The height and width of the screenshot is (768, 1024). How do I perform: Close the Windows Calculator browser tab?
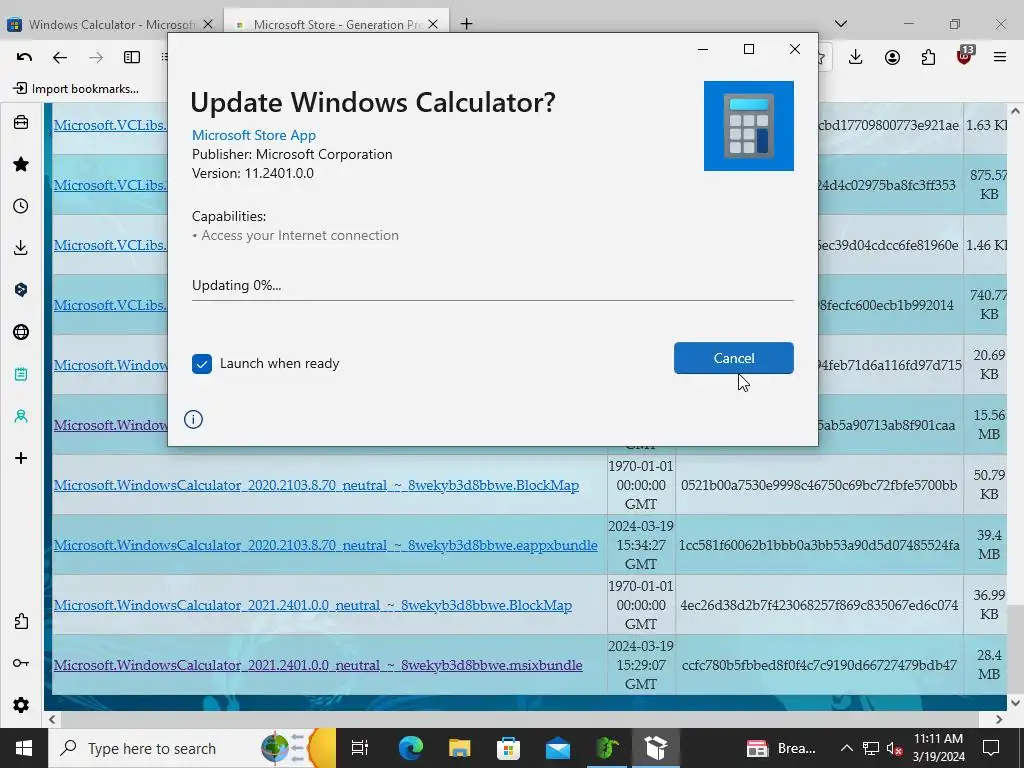tap(208, 24)
